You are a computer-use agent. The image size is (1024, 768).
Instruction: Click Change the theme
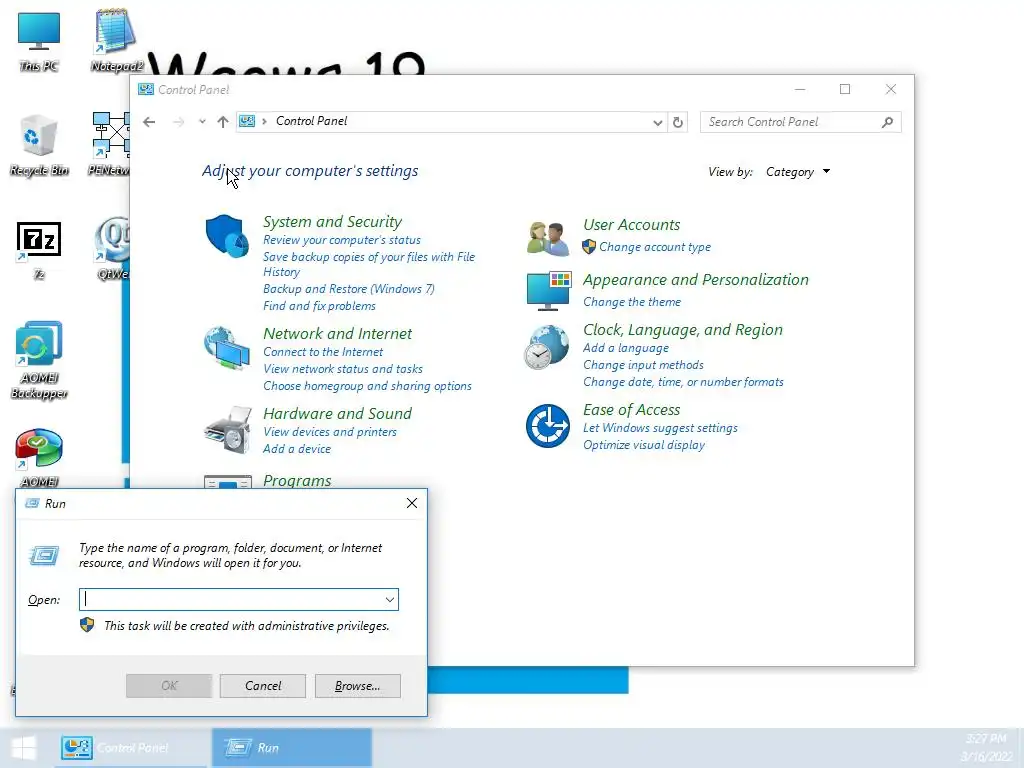point(632,302)
